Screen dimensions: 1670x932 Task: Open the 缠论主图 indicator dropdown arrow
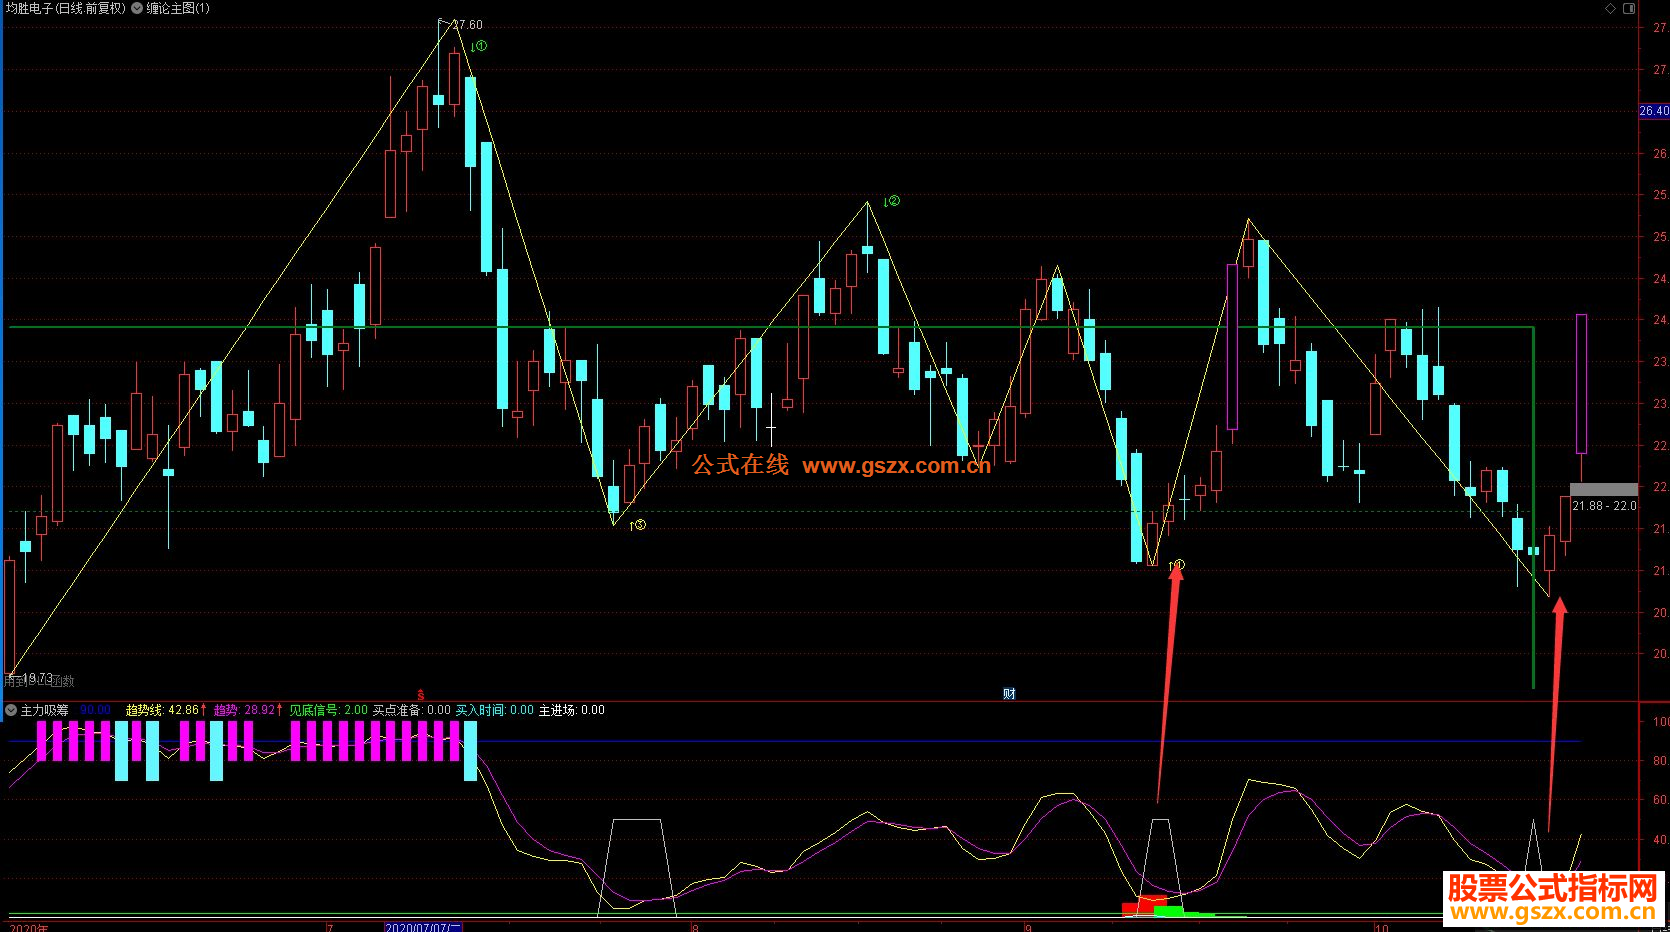(x=137, y=8)
